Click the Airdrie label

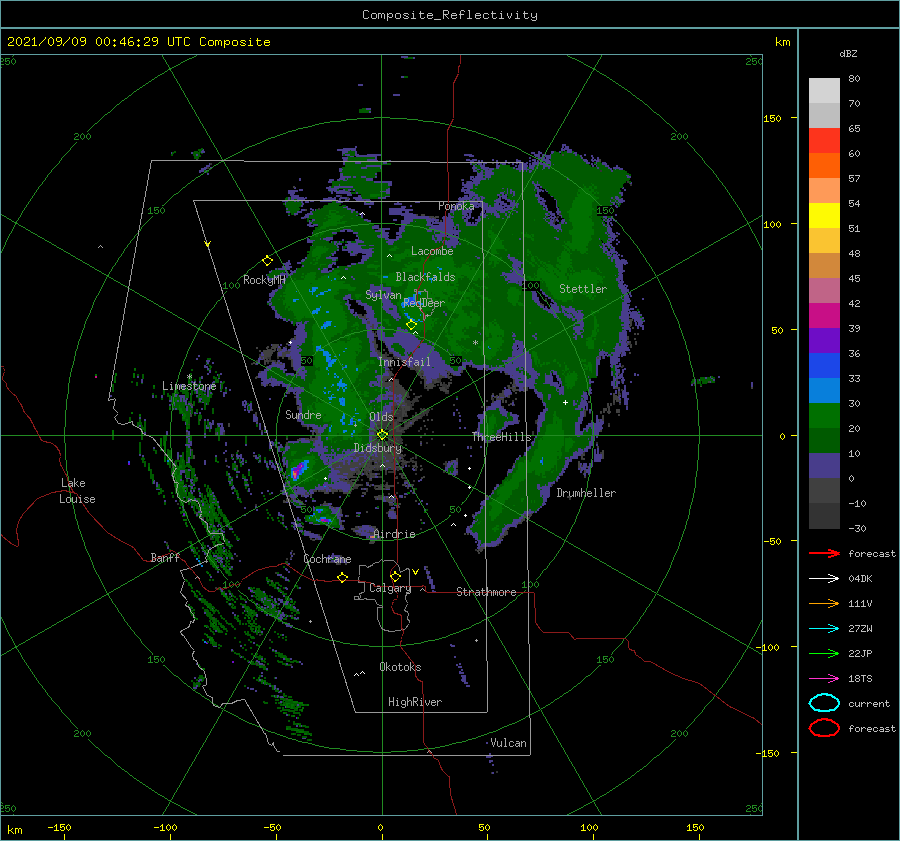(394, 534)
